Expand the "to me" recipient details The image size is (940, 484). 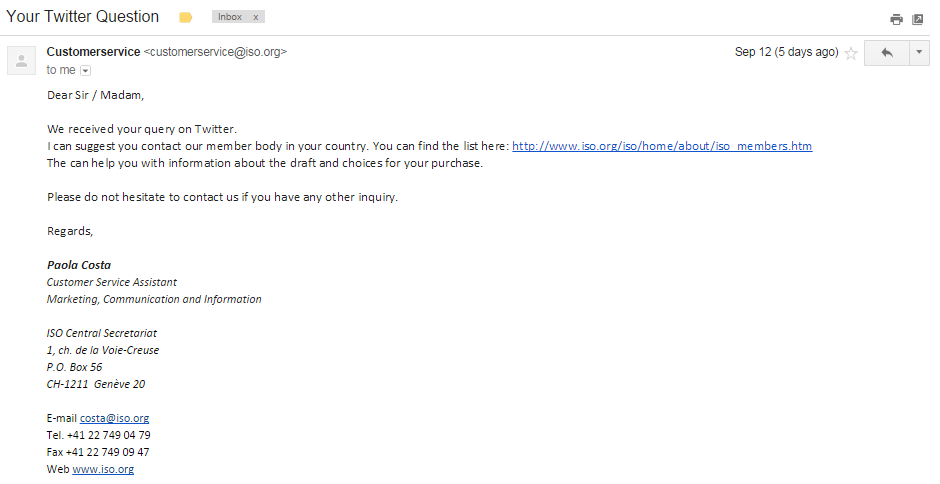click(86, 71)
